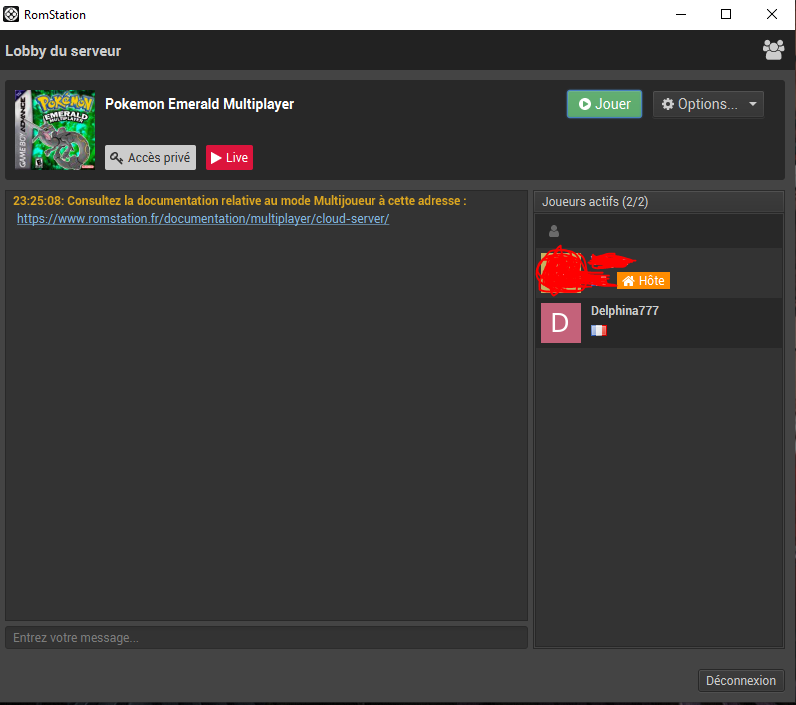Click the Joueurs actifs (2/2) header
Screen dimensions: 796x705
pyautogui.click(x=659, y=202)
